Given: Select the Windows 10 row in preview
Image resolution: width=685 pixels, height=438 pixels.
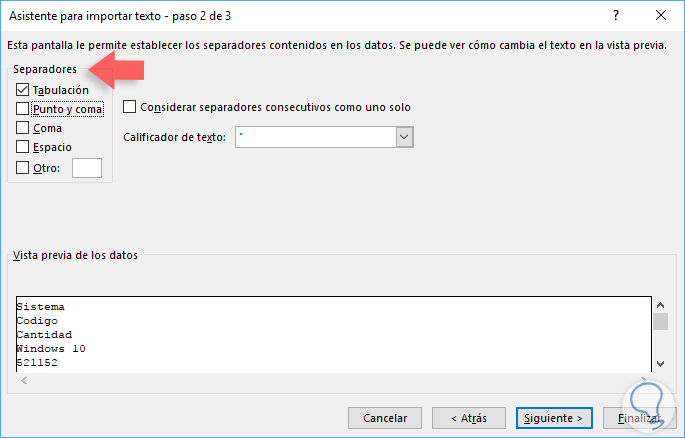Looking at the screenshot, I should (x=51, y=348).
